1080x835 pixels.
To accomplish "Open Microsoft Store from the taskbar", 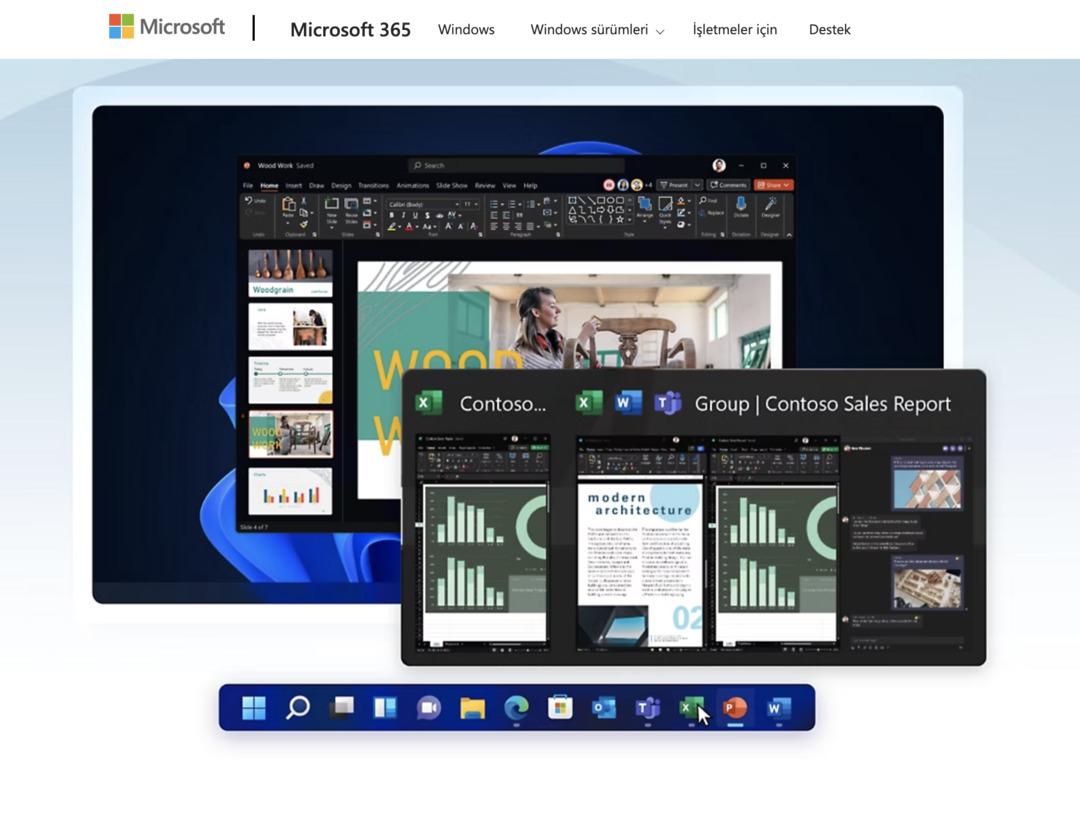I will point(560,708).
